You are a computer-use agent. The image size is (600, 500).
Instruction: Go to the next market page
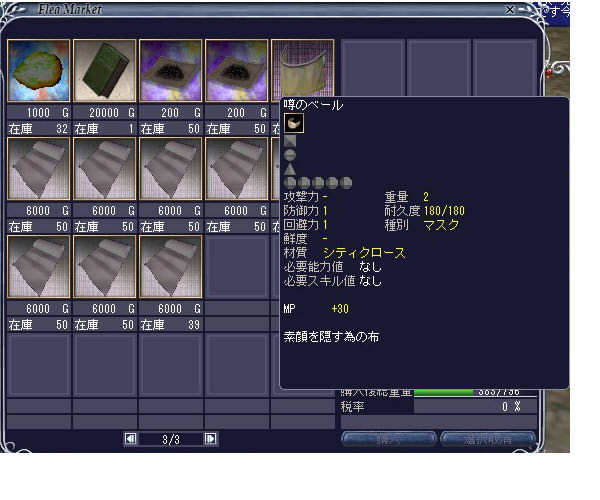click(210, 438)
